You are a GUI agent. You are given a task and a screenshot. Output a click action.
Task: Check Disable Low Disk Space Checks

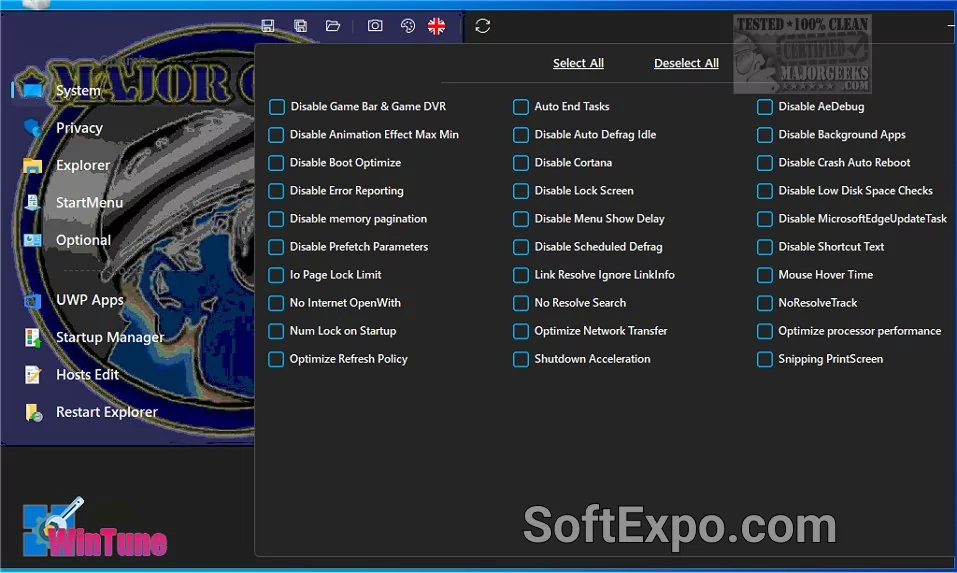(765, 191)
